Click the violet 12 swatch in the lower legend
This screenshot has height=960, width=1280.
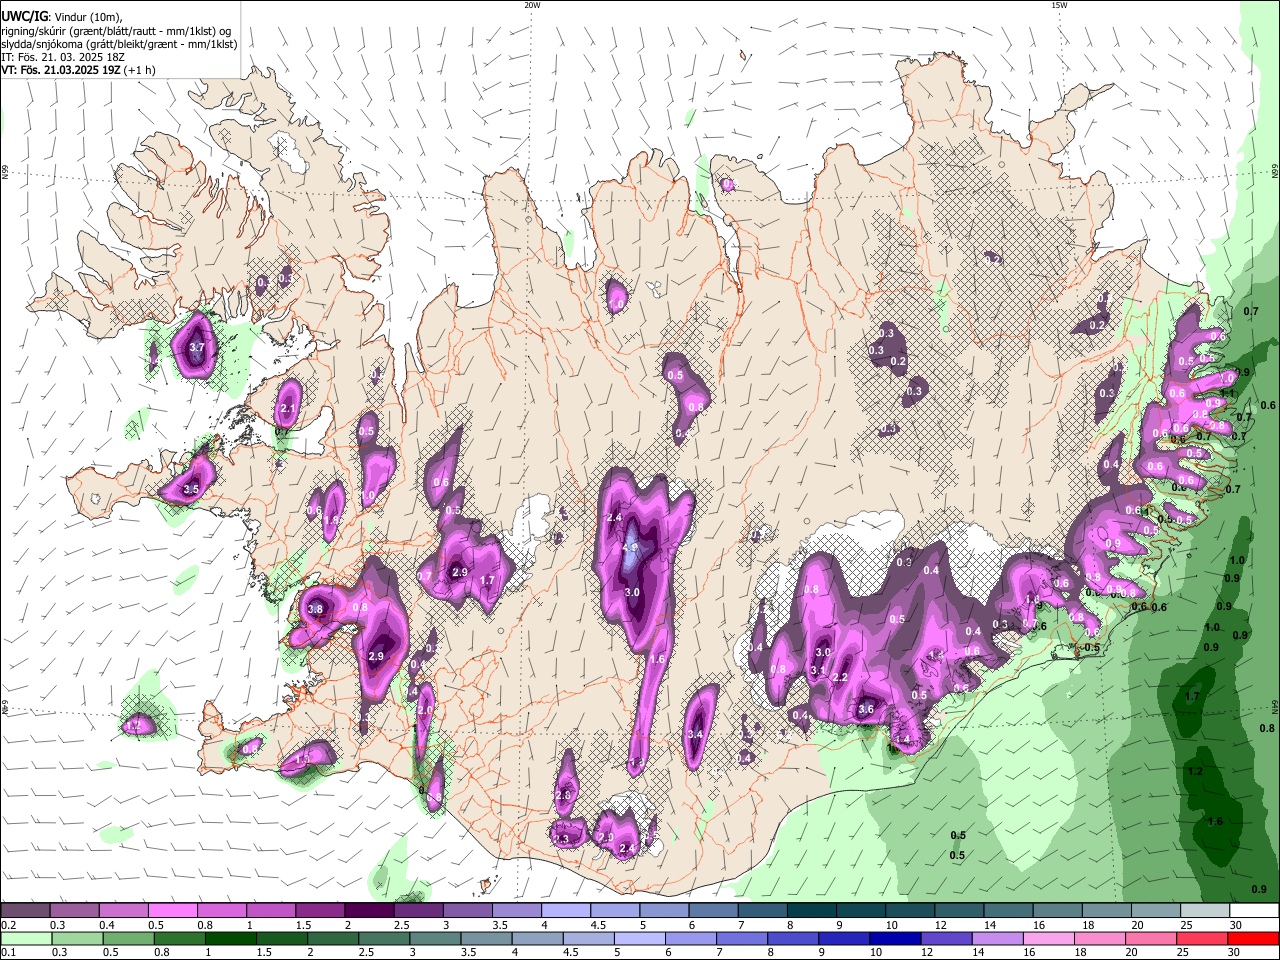click(x=946, y=938)
